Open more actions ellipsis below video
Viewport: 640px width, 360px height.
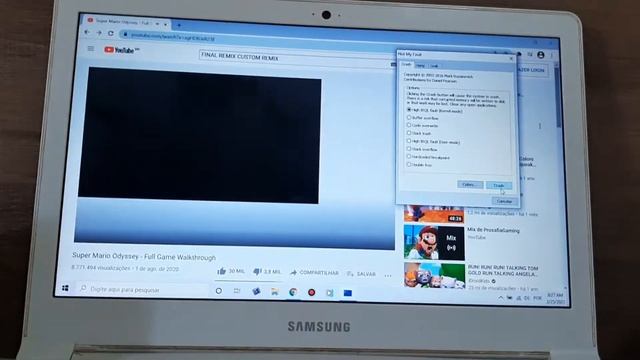[388, 276]
